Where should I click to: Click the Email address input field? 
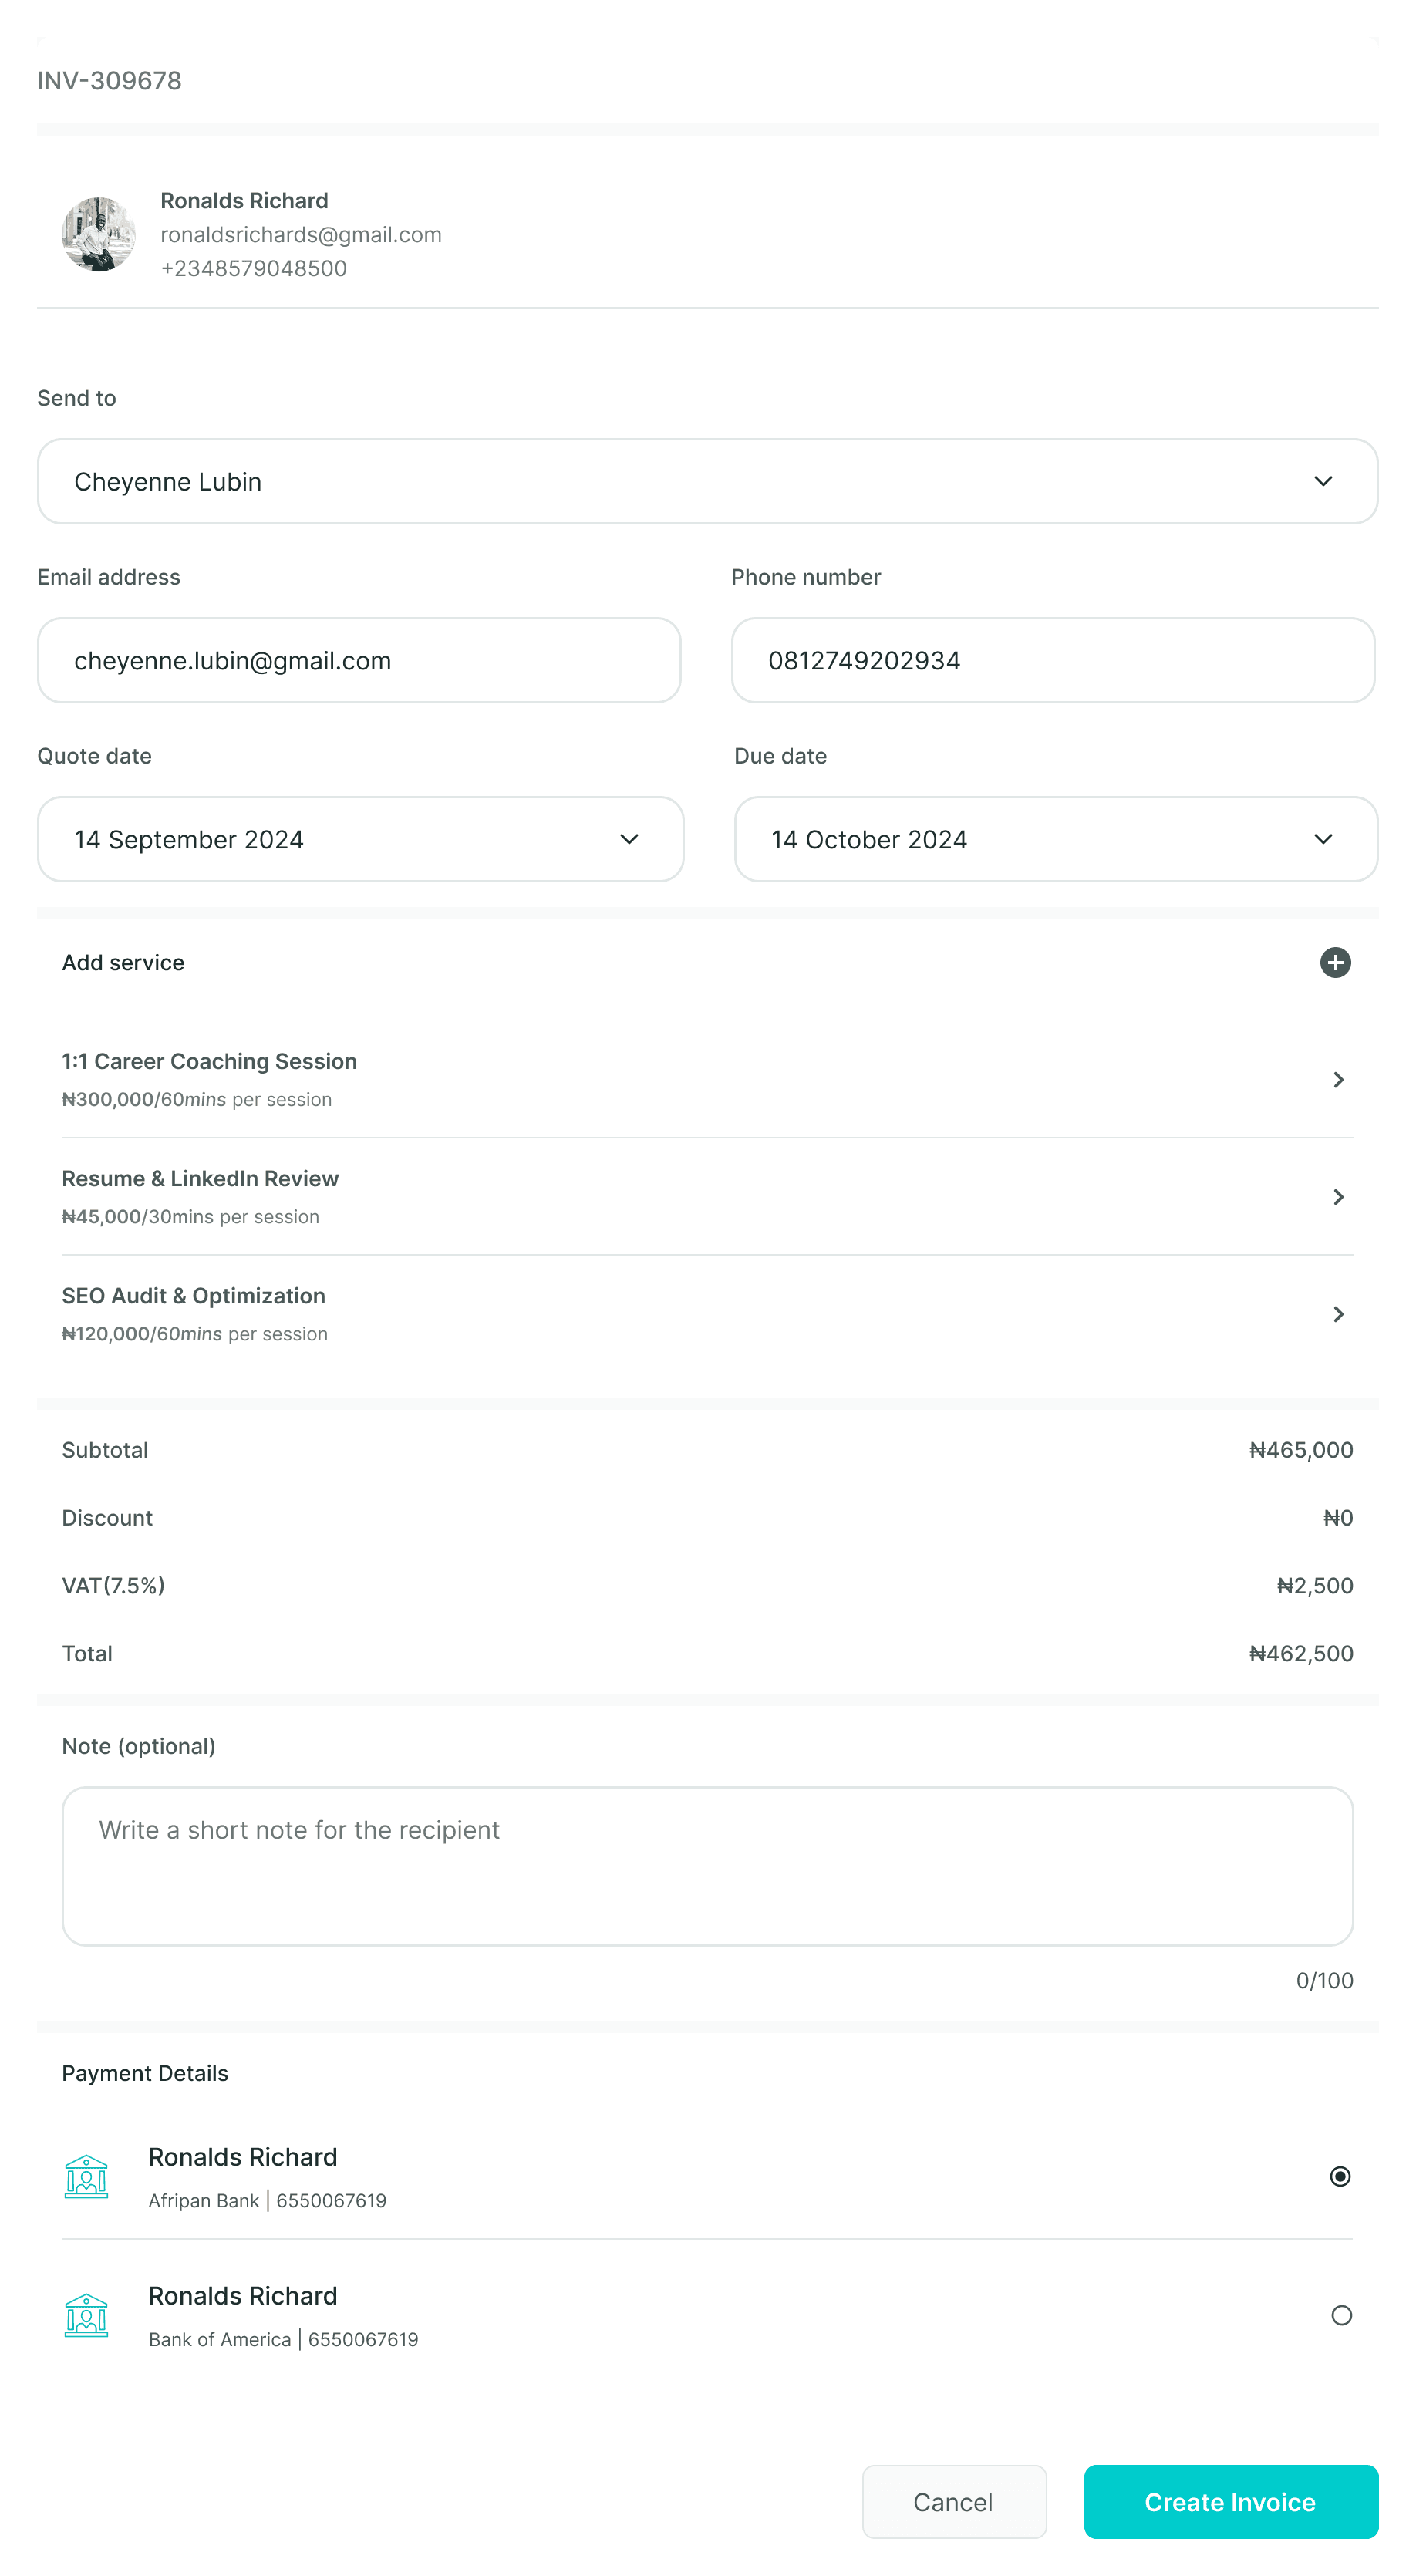tap(359, 660)
